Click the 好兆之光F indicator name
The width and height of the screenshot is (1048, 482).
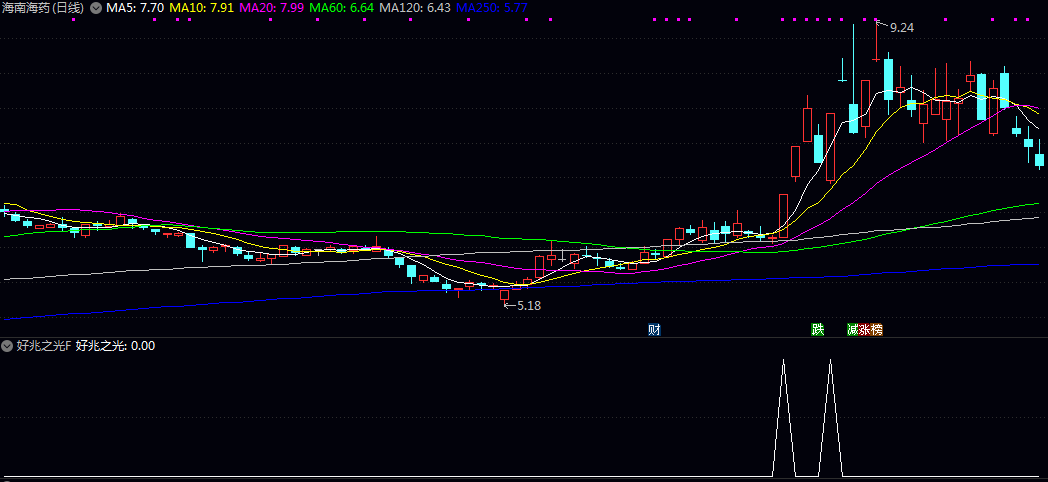(x=43, y=346)
